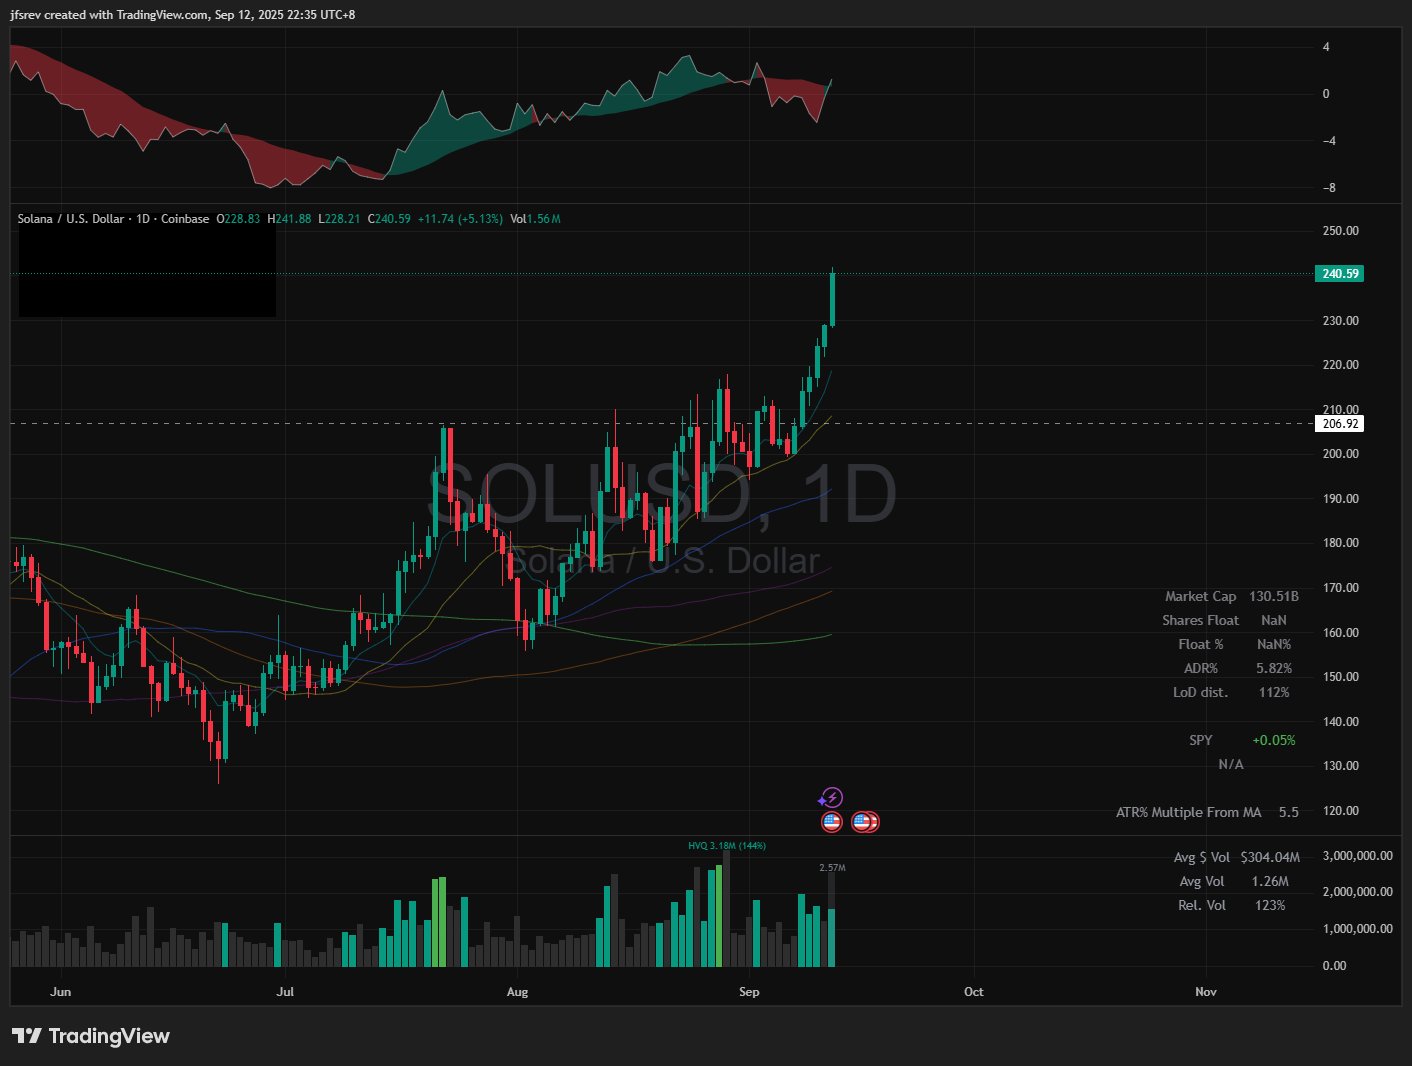Image resolution: width=1412 pixels, height=1066 pixels.
Task: Click the high value H241.88
Action: pyautogui.click(x=289, y=219)
